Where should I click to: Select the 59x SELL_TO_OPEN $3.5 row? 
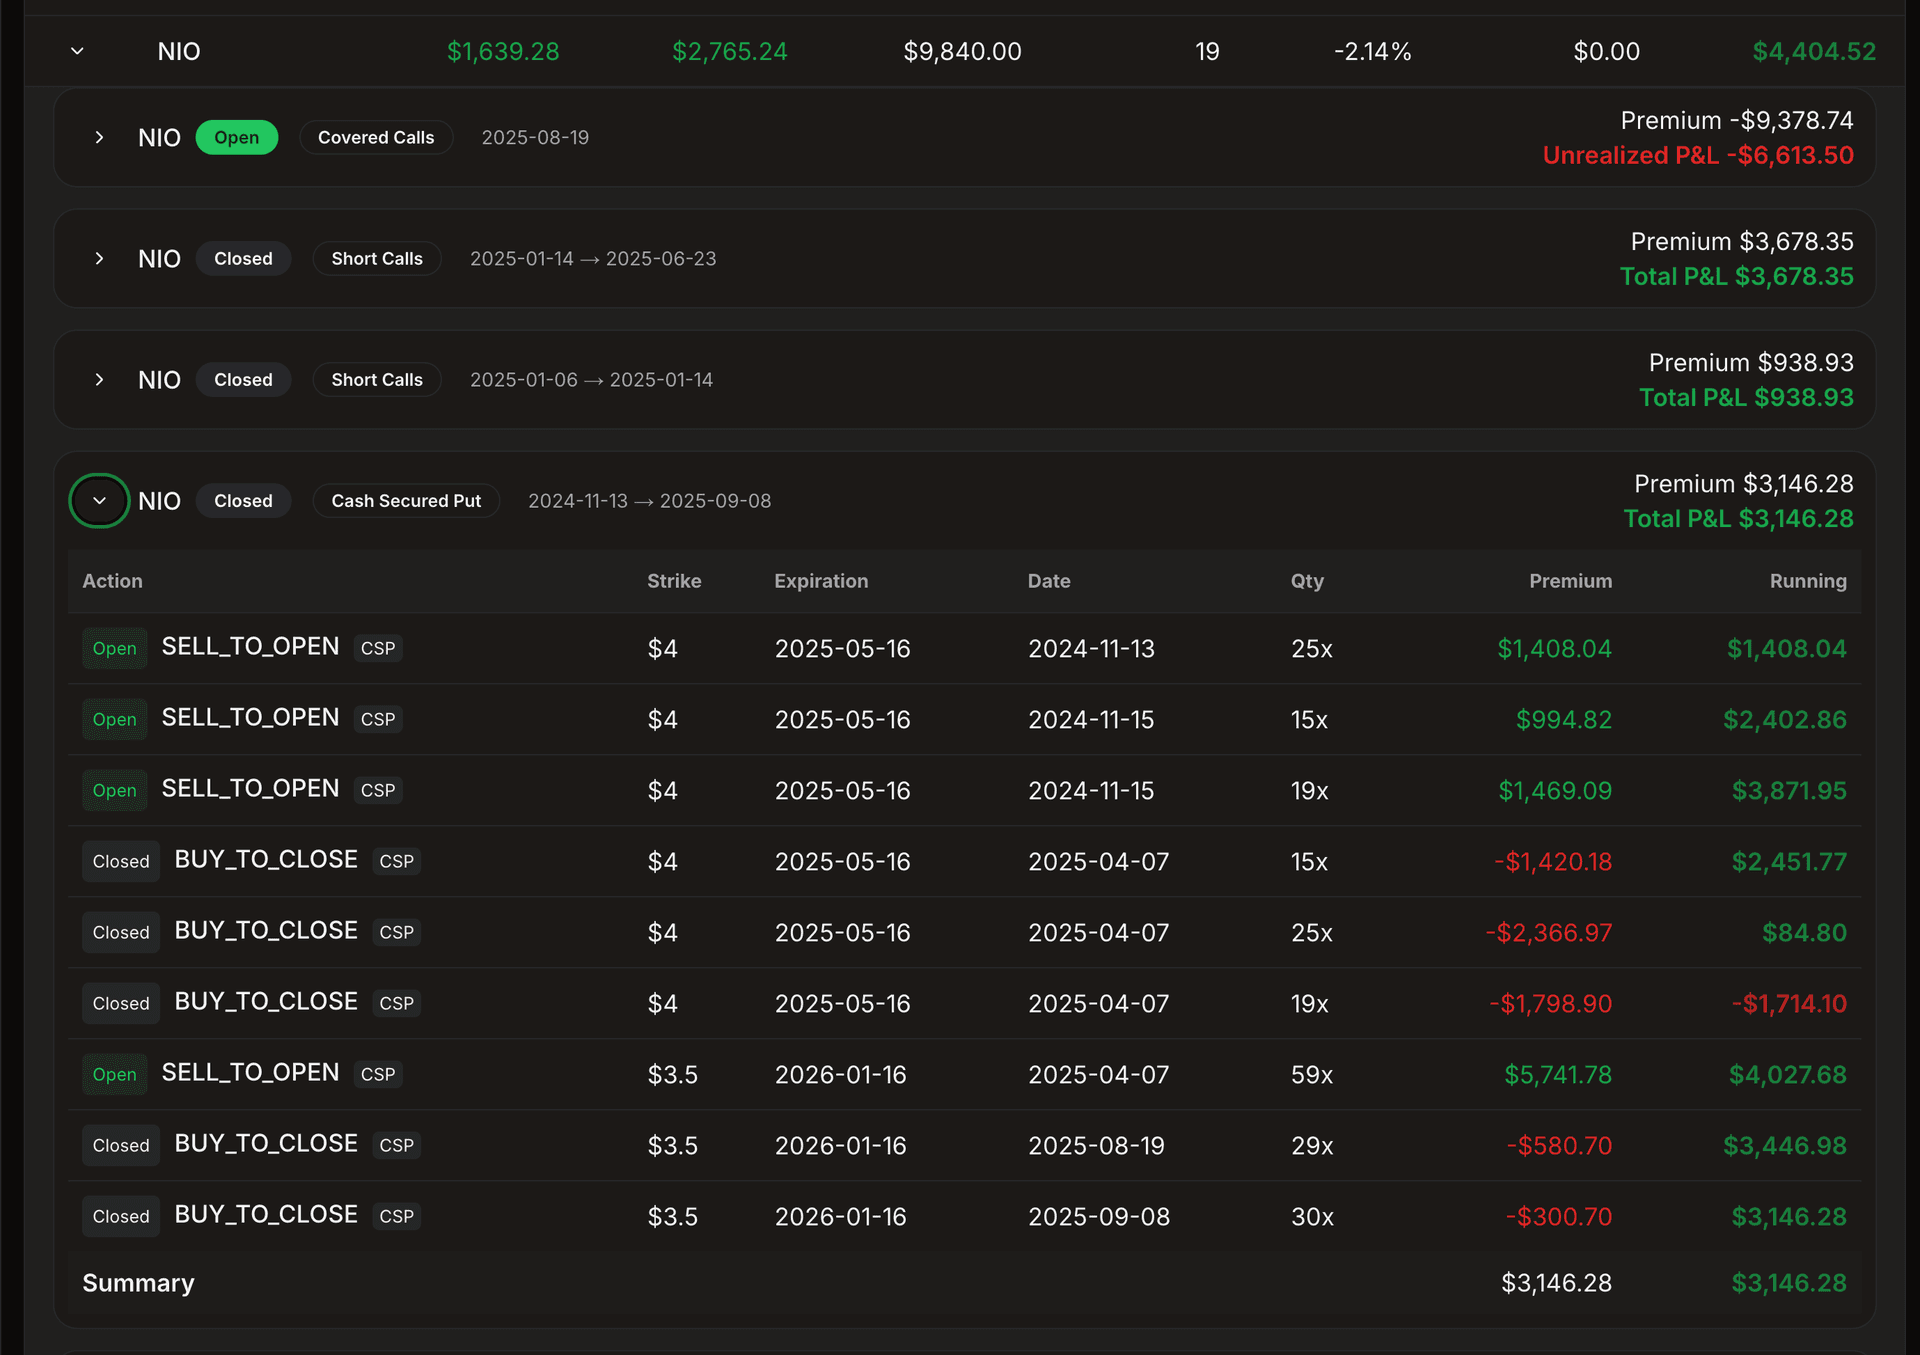(250, 1073)
